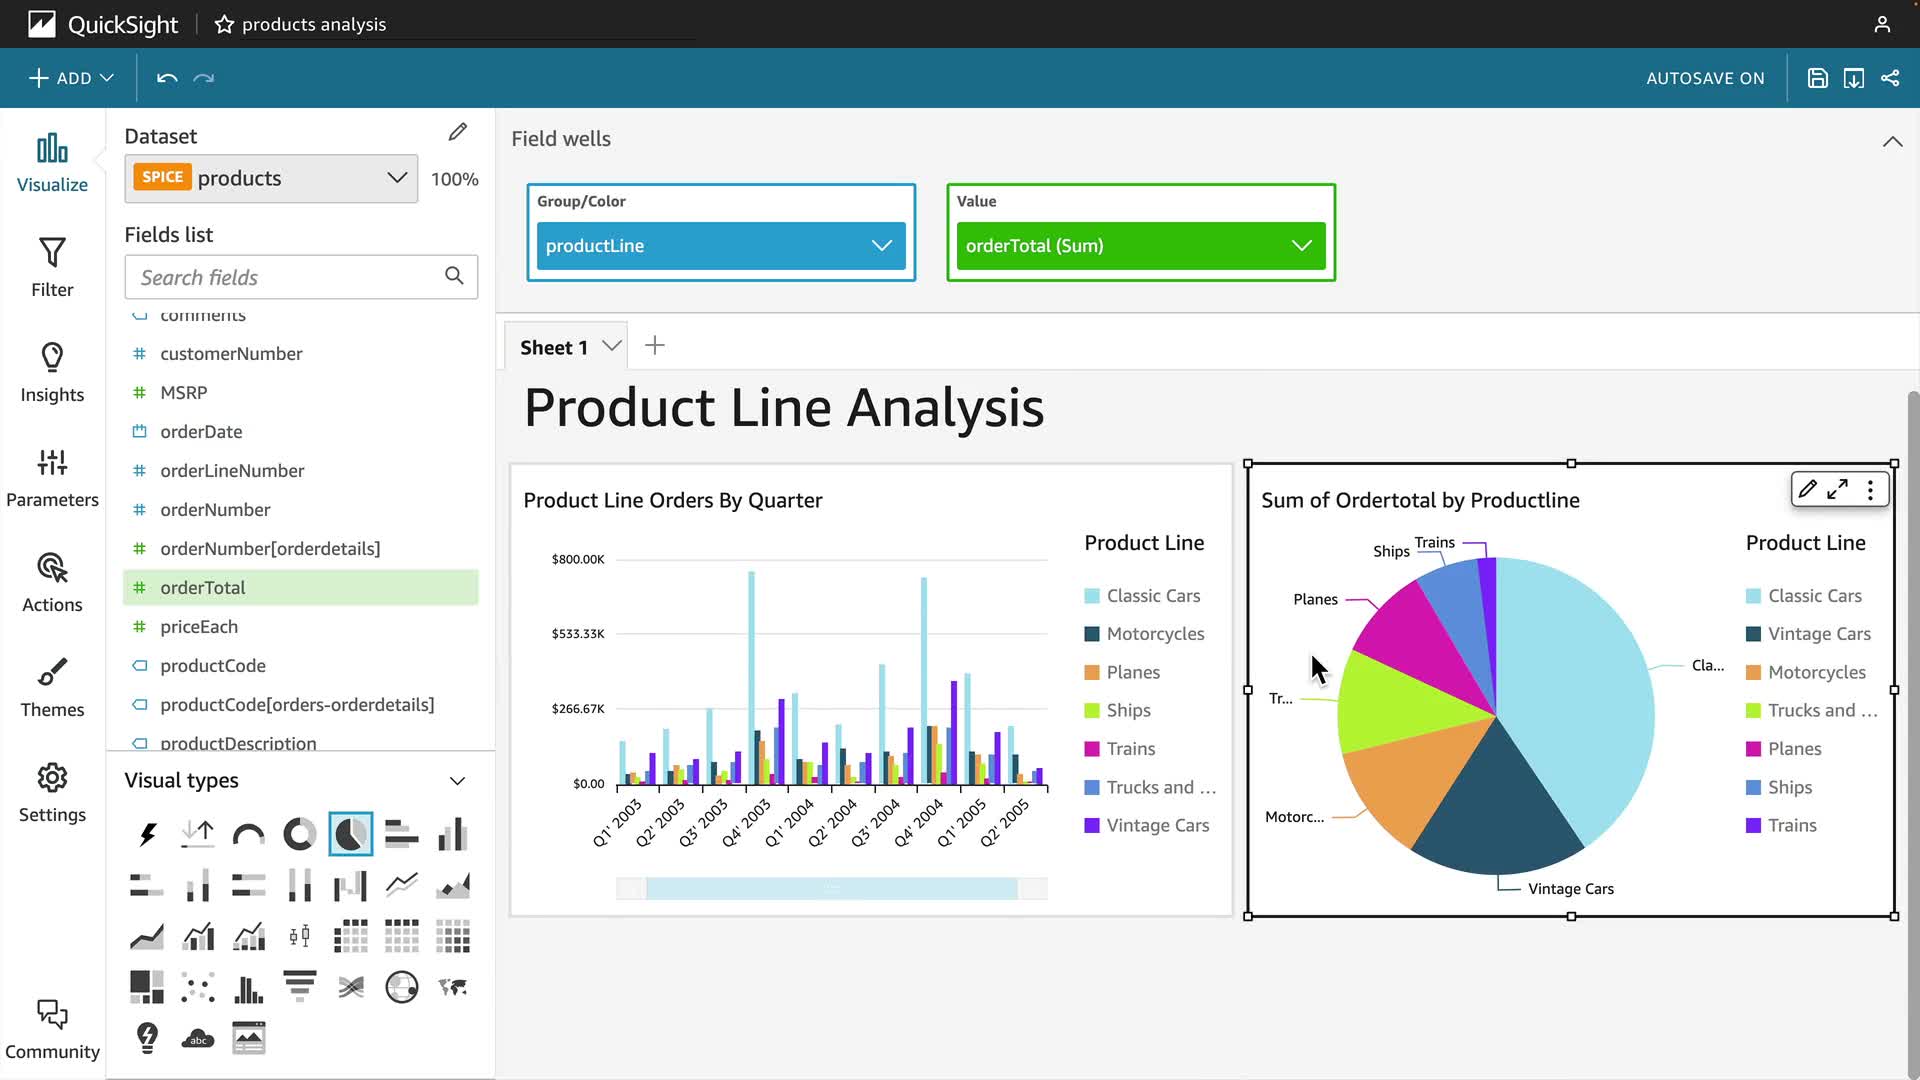Open the Insights pane
Image resolution: width=1920 pixels, height=1080 pixels.
tap(52, 372)
